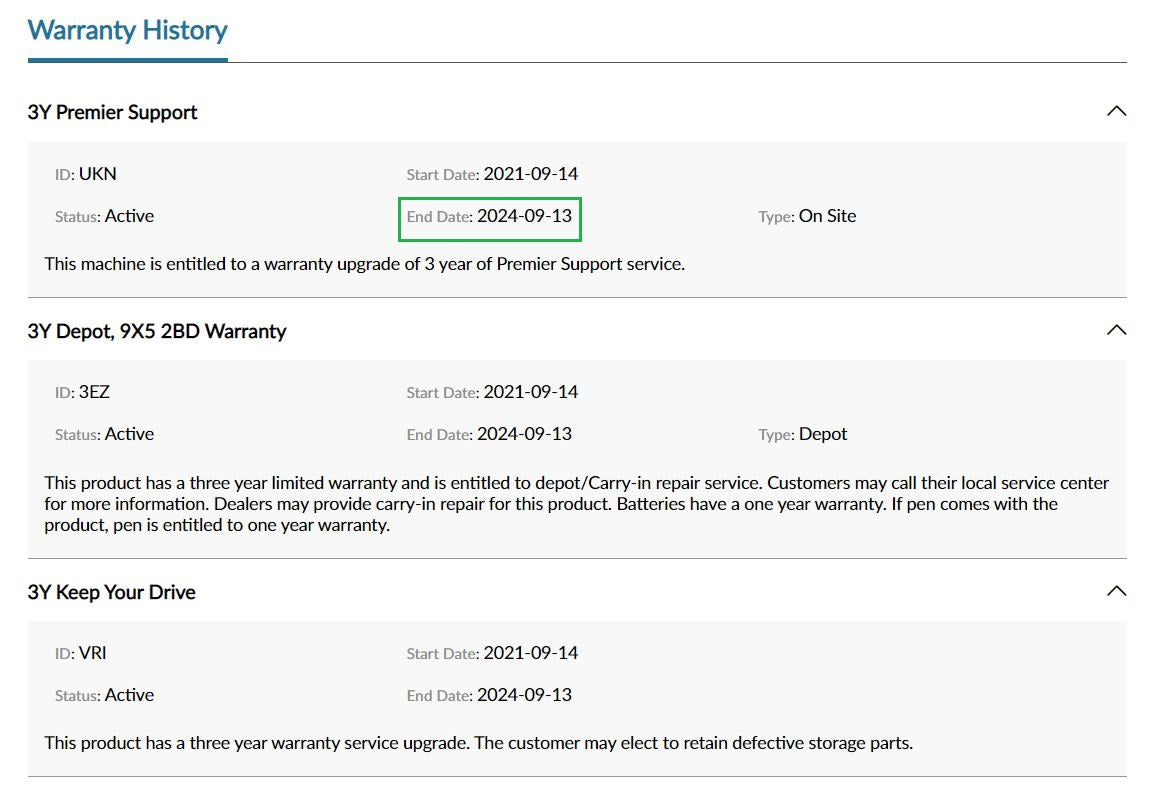Click Premier Support start date 2021-09-14
The image size is (1158, 793).
pyautogui.click(x=530, y=174)
